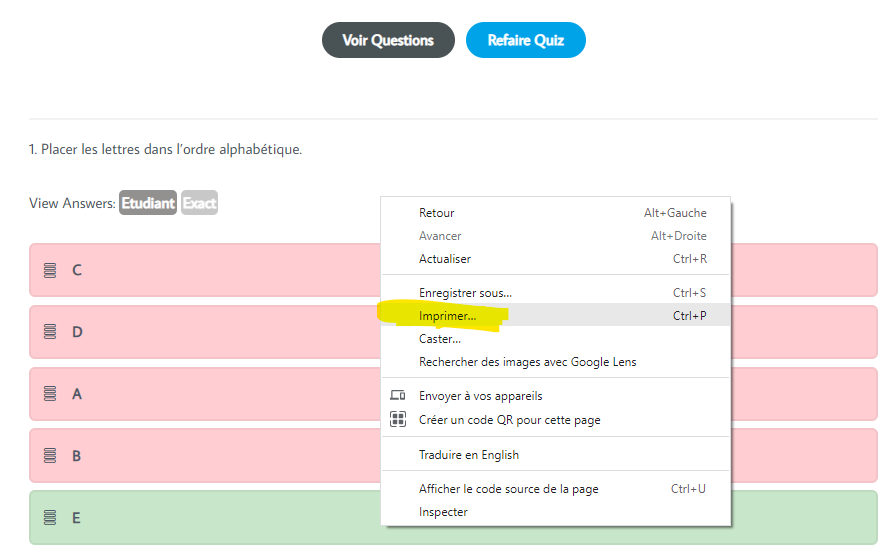Click the drag handle icon beside letter B
The image size is (890, 560).
pyautogui.click(x=50, y=456)
